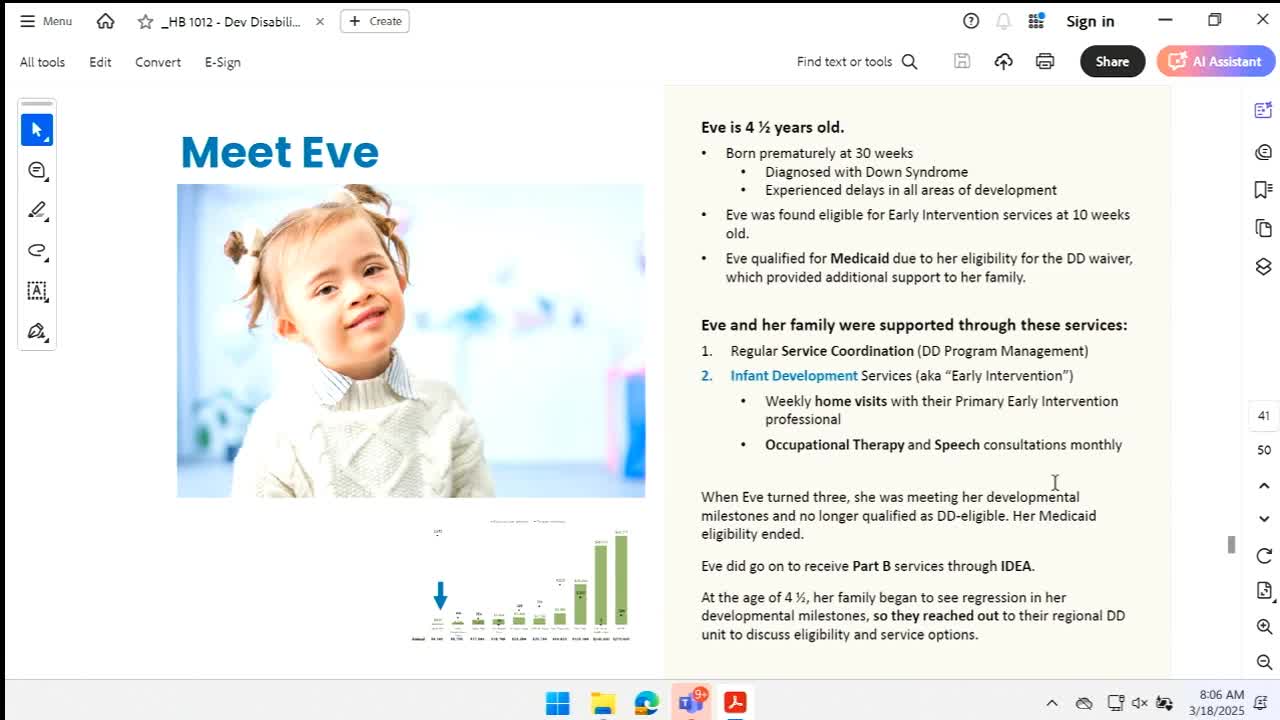The image size is (1280, 720).
Task: Close the HB 1012 document tab
Action: pos(320,21)
